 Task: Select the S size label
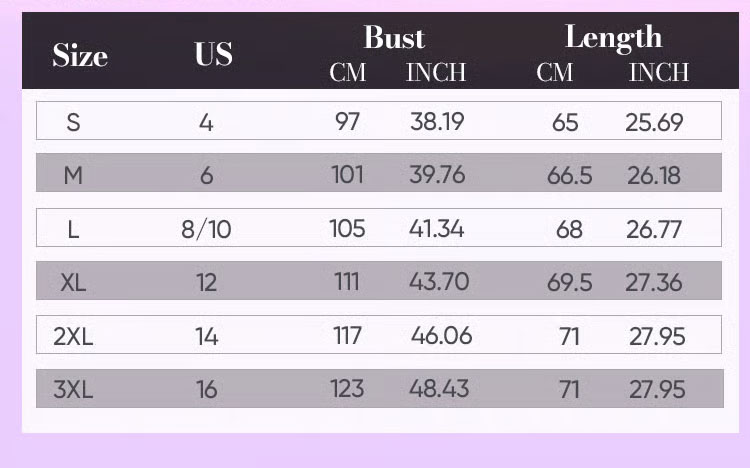coord(73,123)
